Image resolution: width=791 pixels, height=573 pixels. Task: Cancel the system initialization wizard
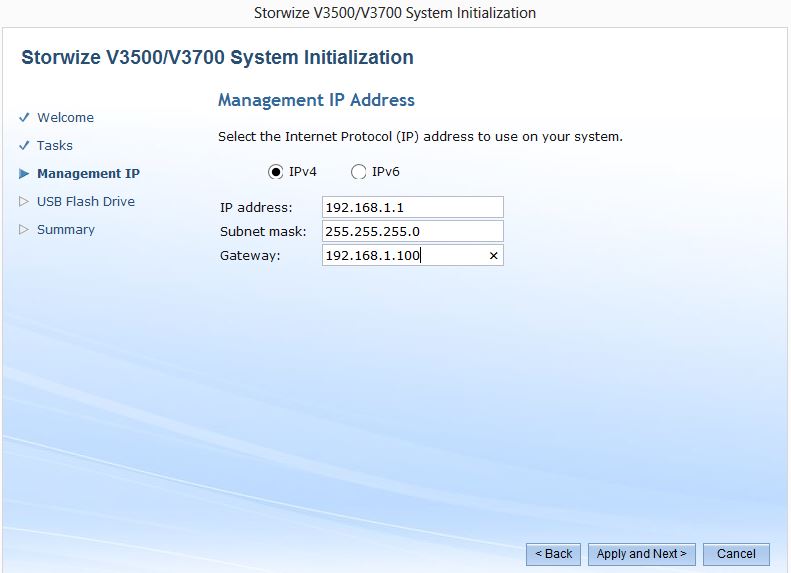point(737,554)
